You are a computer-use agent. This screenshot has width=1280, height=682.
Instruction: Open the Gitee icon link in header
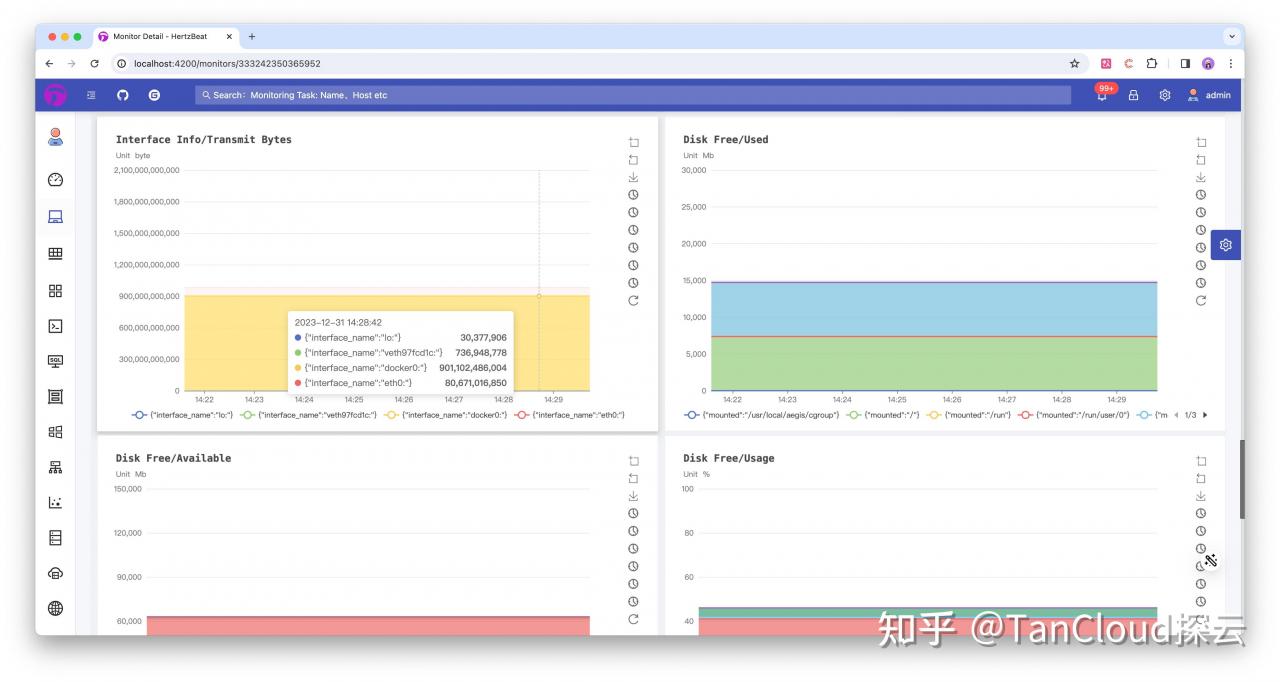[x=154, y=95]
